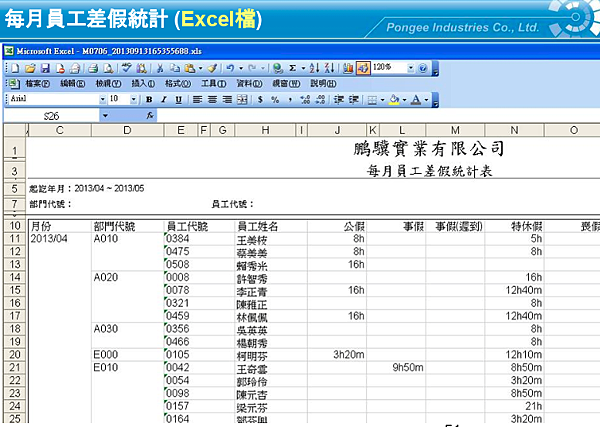Open the Fill Color palette arrow
The image size is (600, 427).
click(x=404, y=100)
